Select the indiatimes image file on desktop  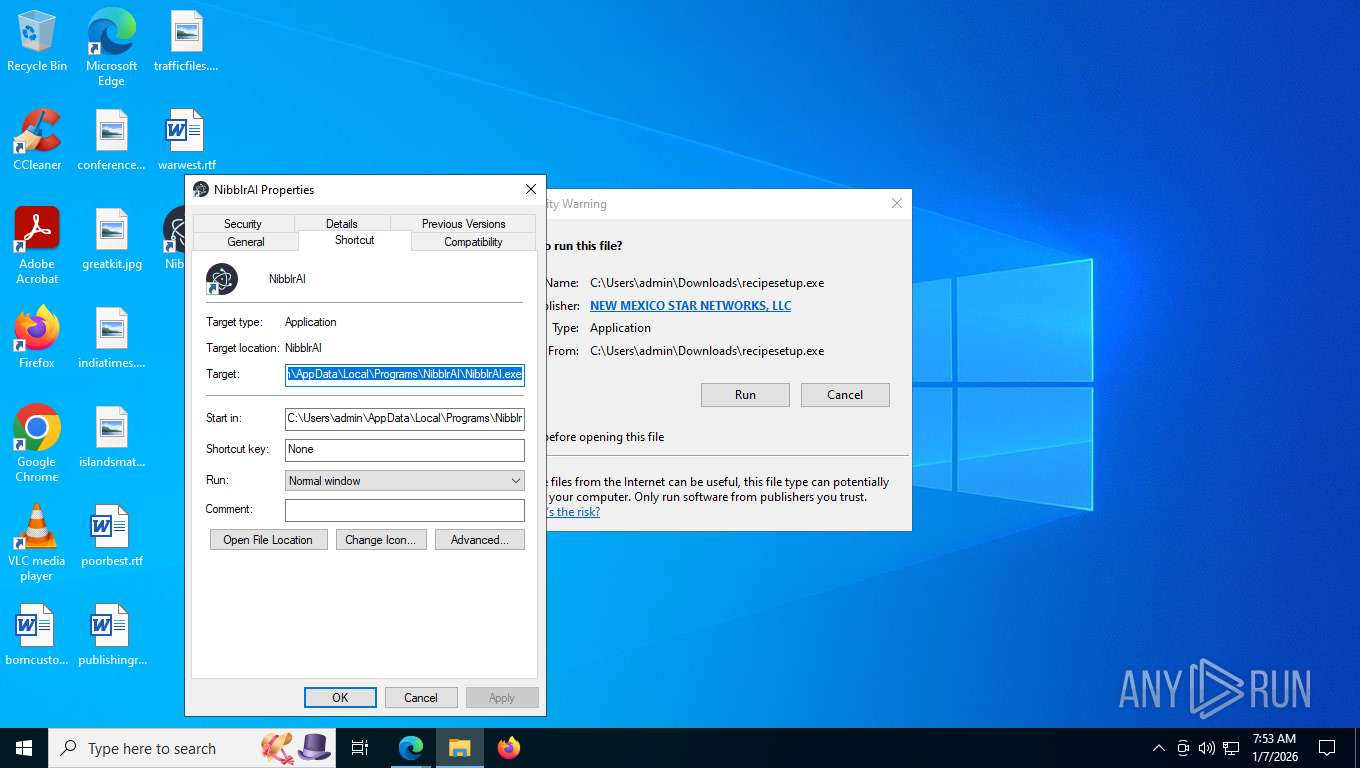pos(111,338)
